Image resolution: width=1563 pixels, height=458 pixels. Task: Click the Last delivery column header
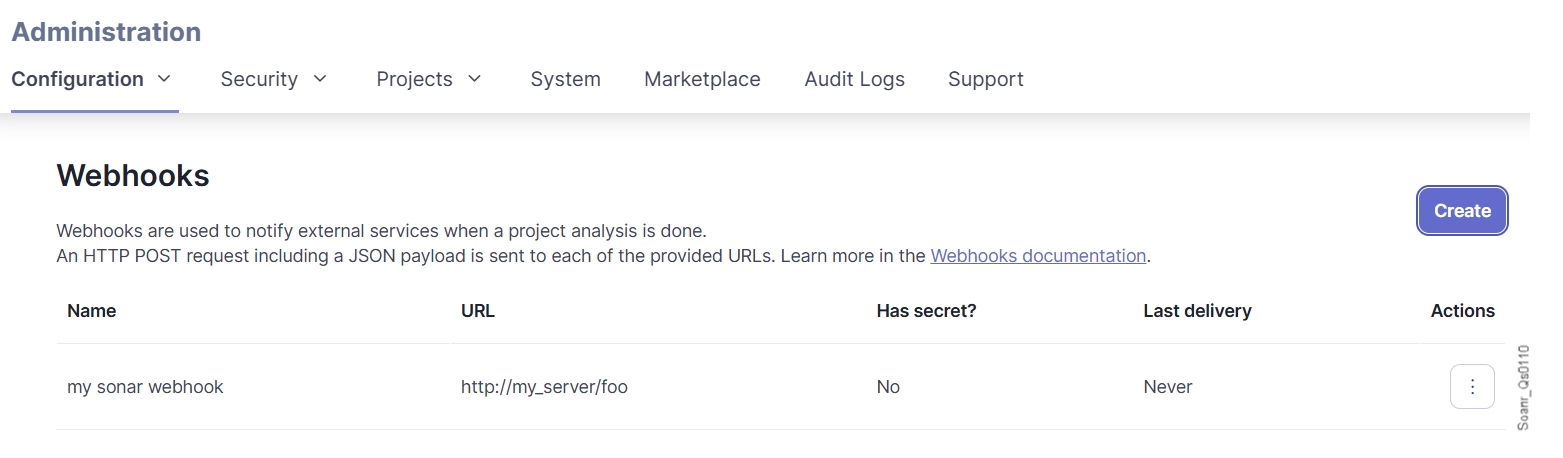pyautogui.click(x=1197, y=311)
